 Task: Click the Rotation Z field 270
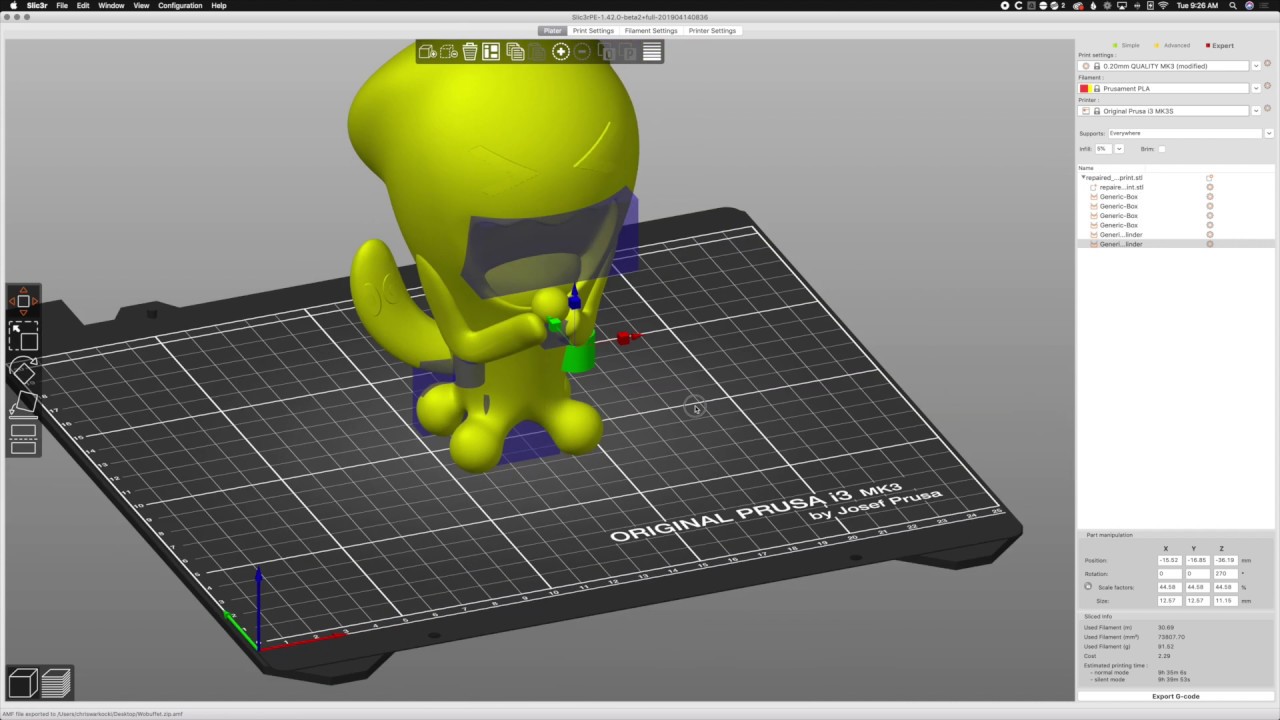pos(1225,574)
